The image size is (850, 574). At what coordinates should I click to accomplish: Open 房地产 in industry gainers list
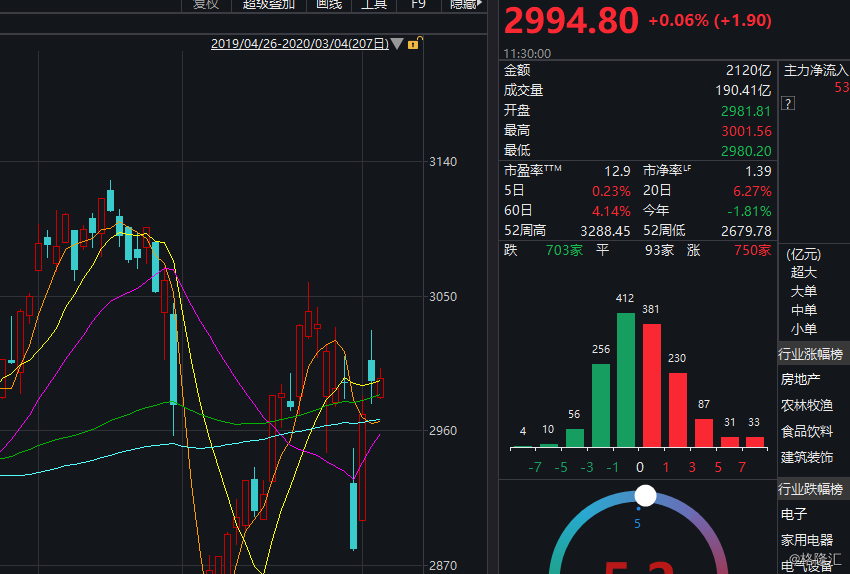(800, 379)
